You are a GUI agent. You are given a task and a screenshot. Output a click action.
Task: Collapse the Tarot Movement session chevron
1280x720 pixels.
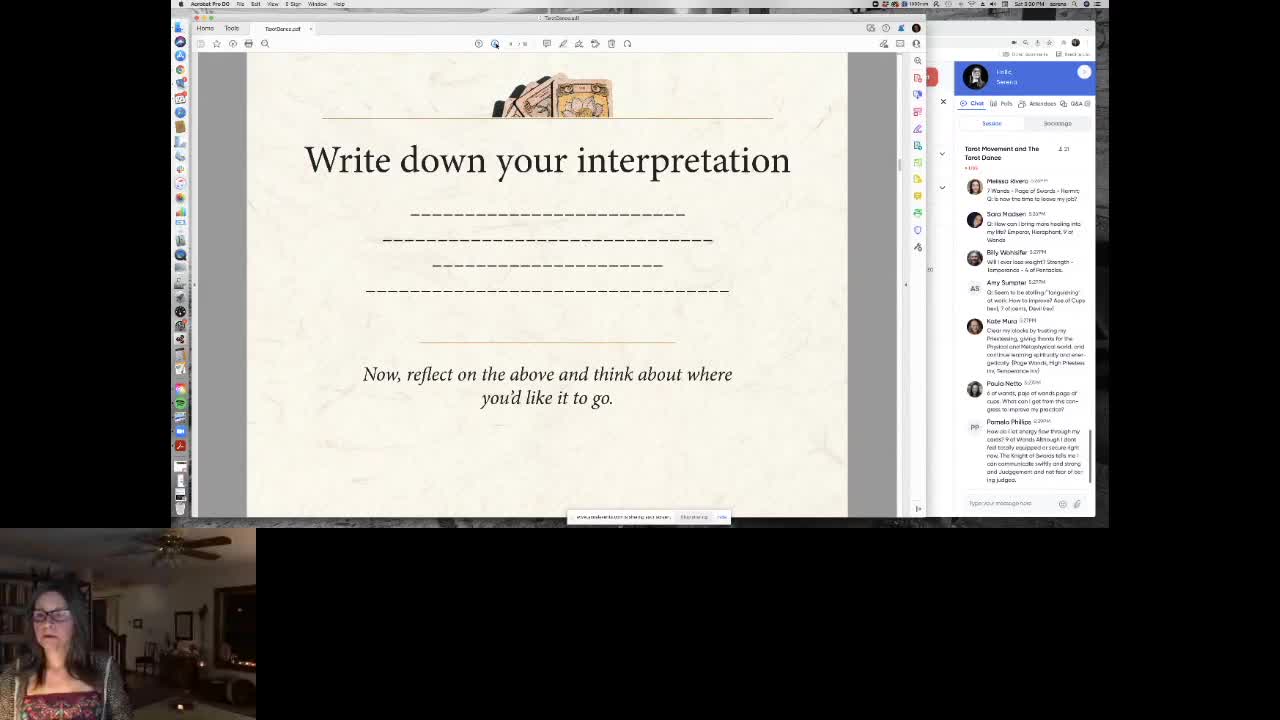941,154
